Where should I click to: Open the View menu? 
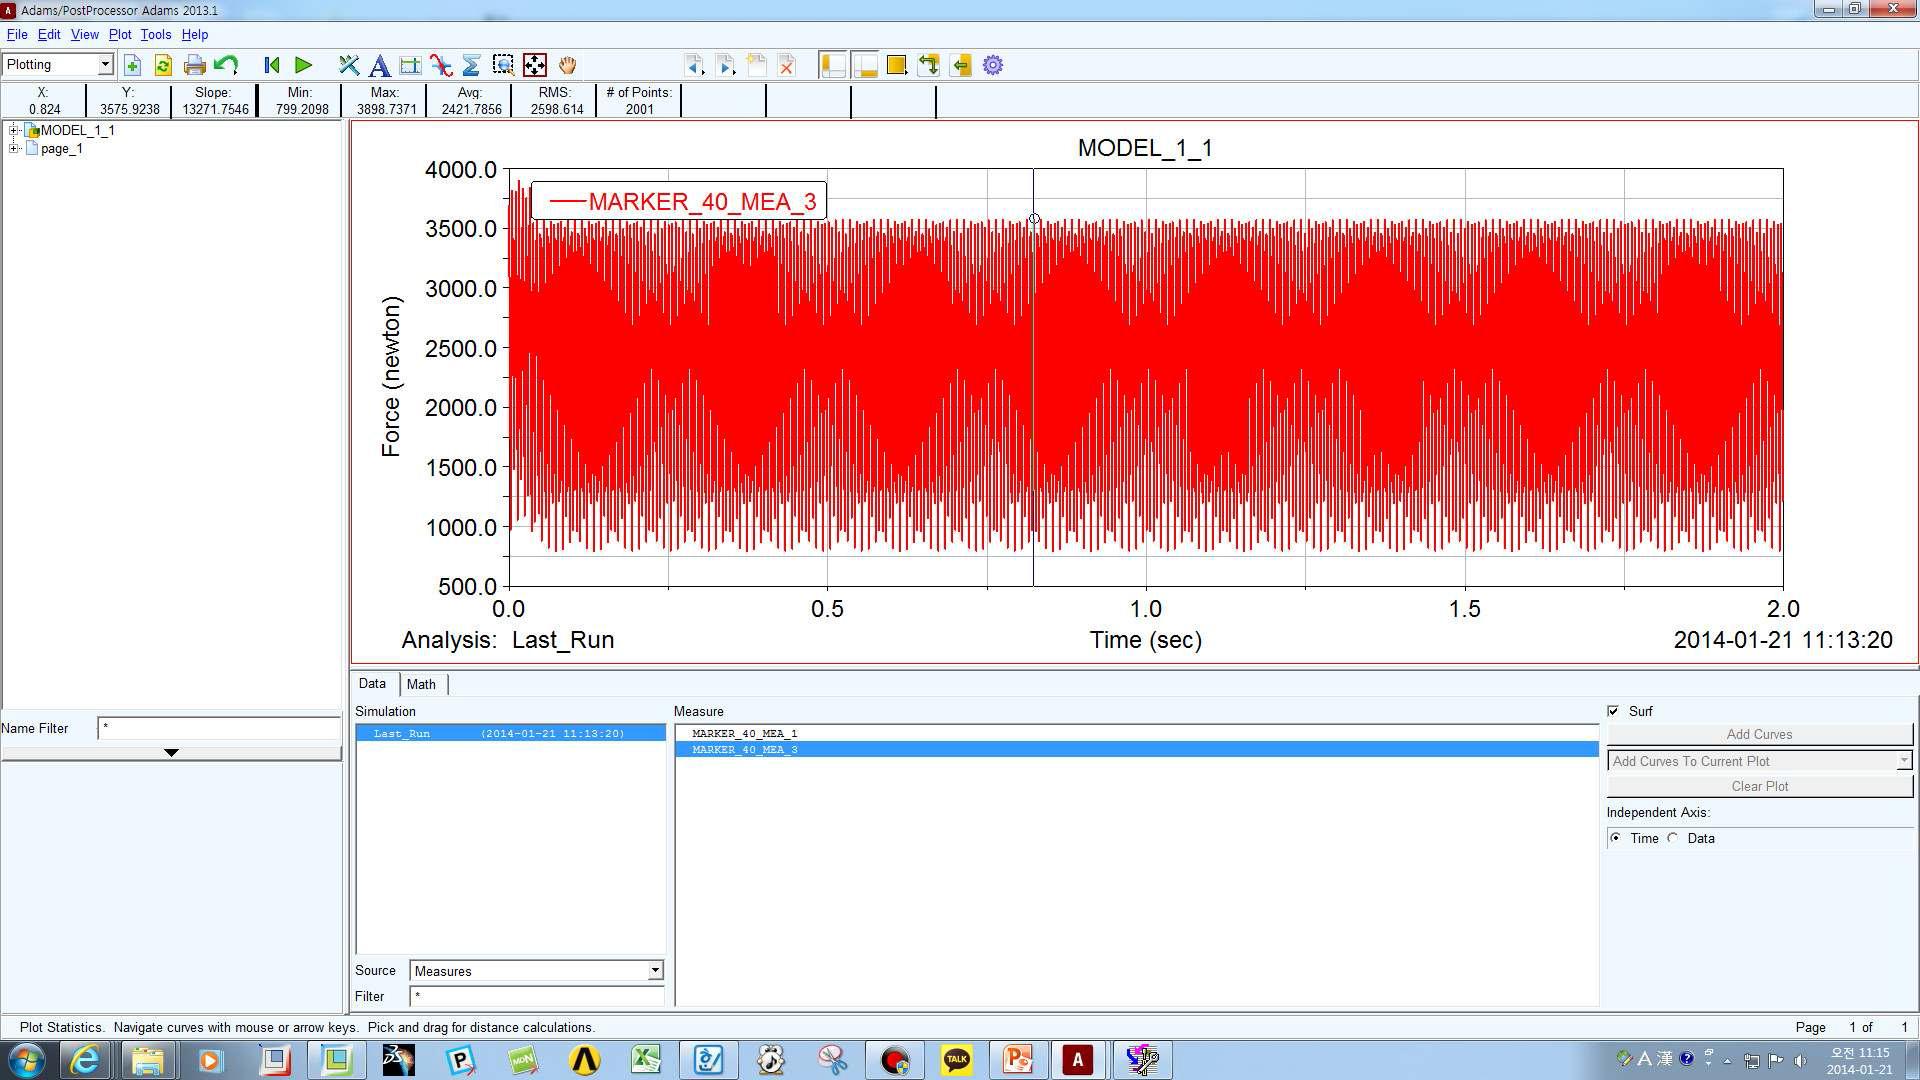click(x=85, y=34)
